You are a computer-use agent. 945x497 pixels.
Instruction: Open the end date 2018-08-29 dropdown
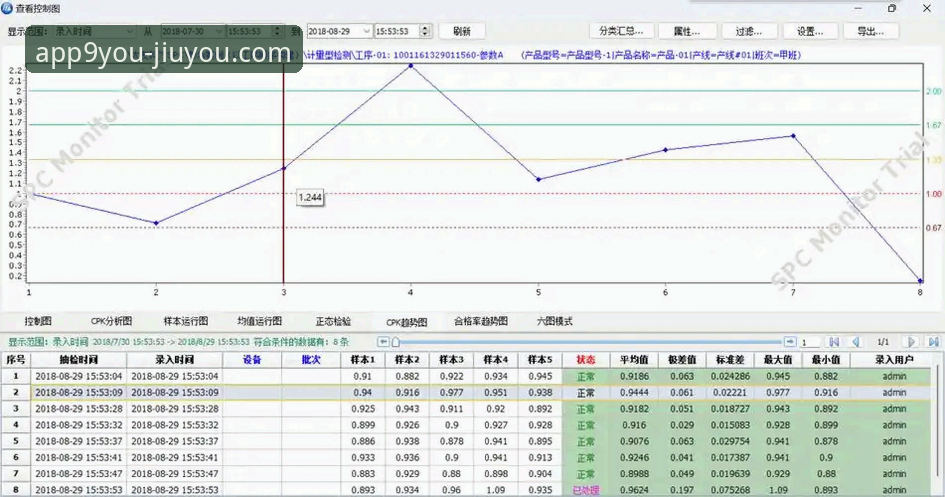pos(366,31)
